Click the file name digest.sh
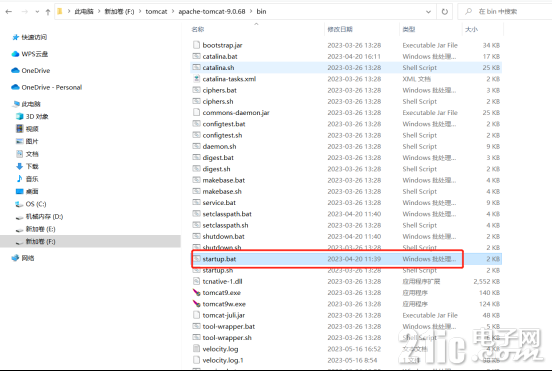 click(216, 169)
